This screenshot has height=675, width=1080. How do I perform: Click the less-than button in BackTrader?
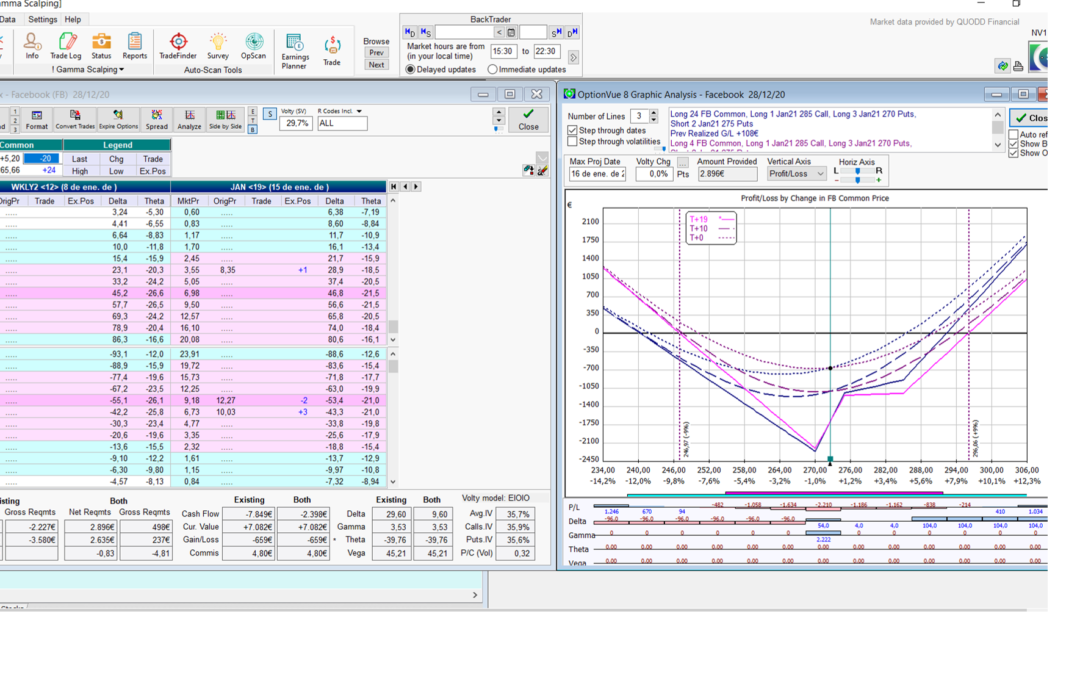tap(499, 32)
